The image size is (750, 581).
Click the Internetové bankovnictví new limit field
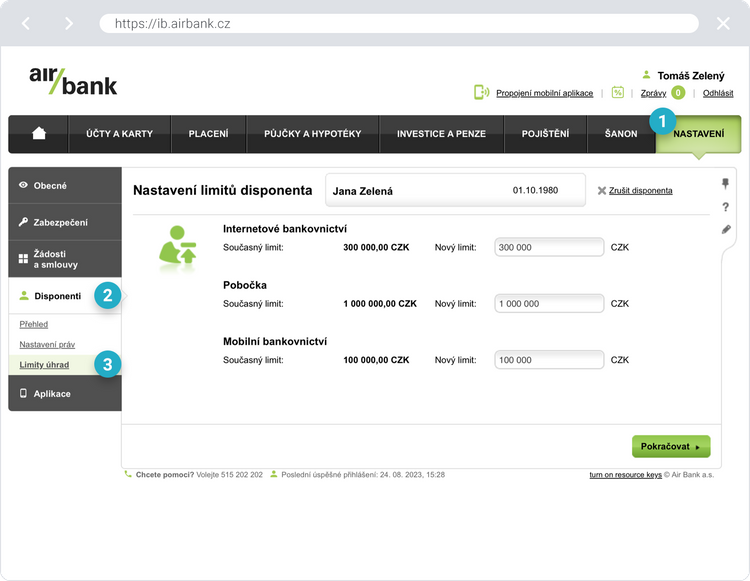549,248
